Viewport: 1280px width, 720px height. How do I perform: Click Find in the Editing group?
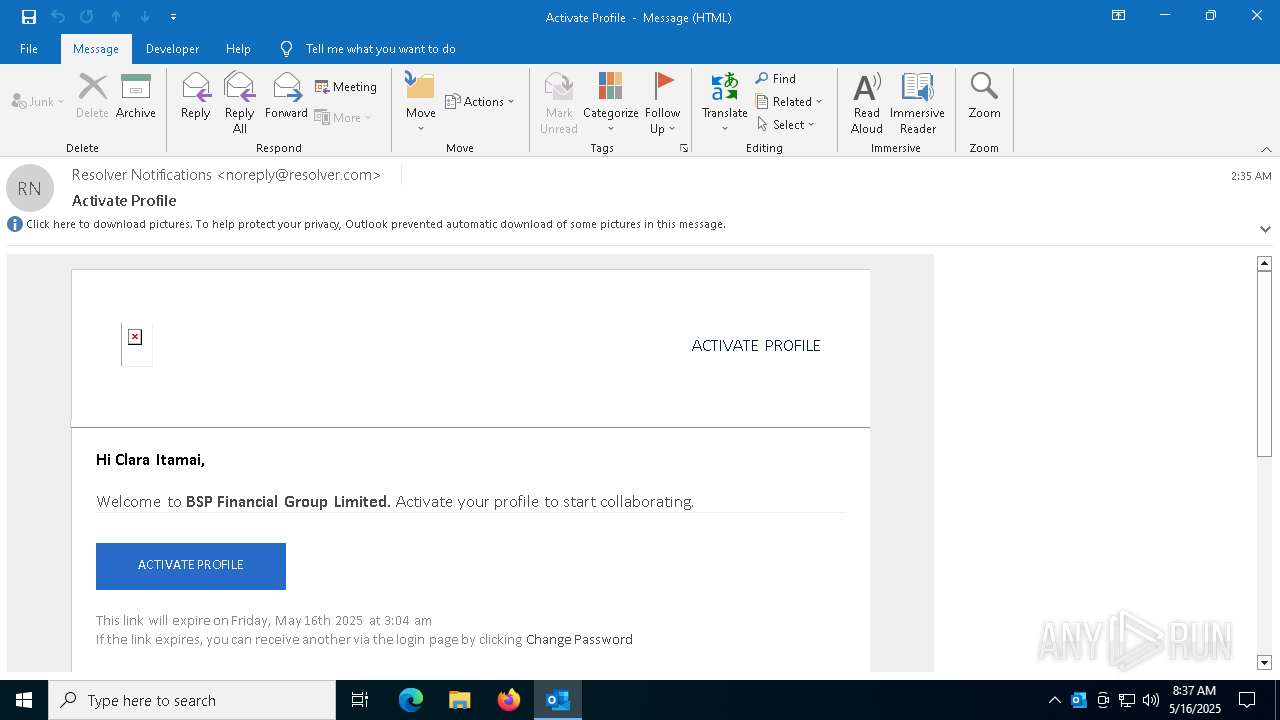click(x=776, y=78)
